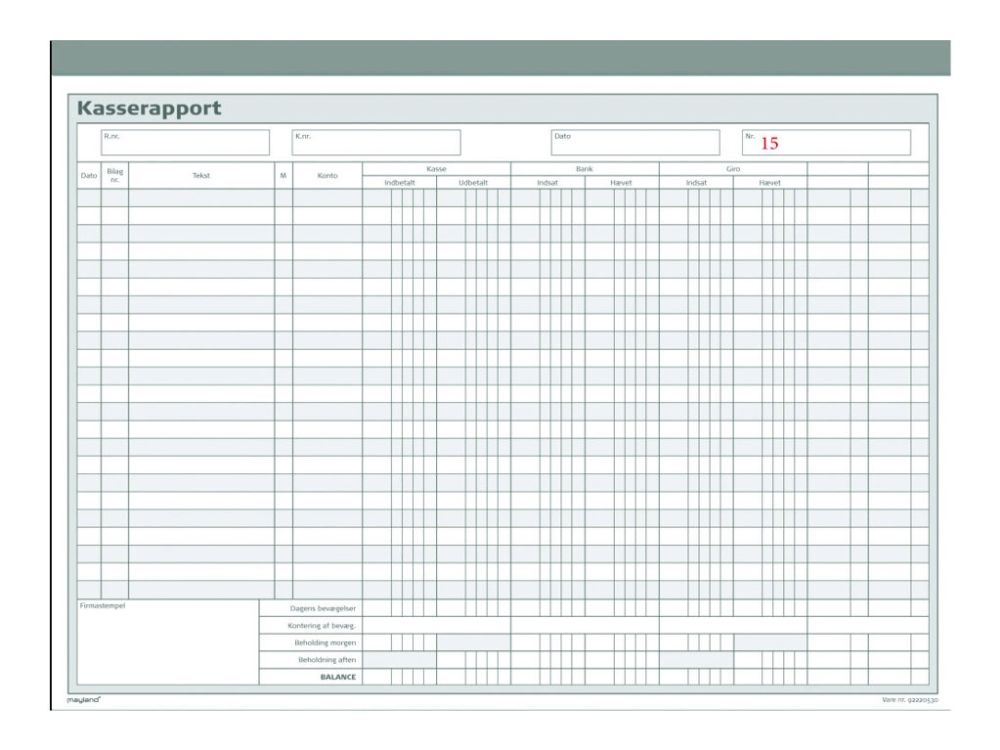Select the BALANCE row label
1000x750 pixels.
coord(338,677)
